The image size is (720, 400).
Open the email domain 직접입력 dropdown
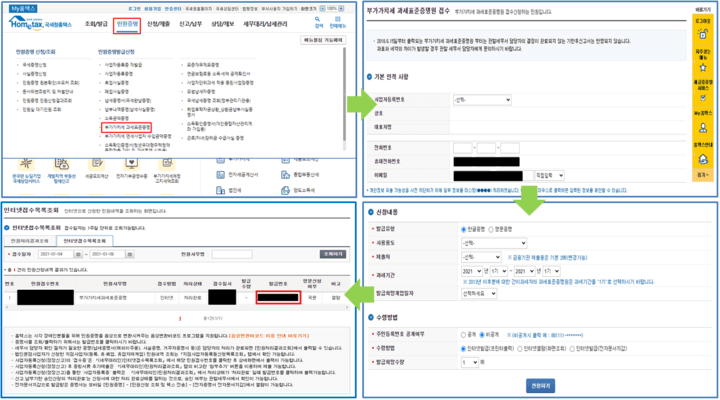[x=550, y=175]
